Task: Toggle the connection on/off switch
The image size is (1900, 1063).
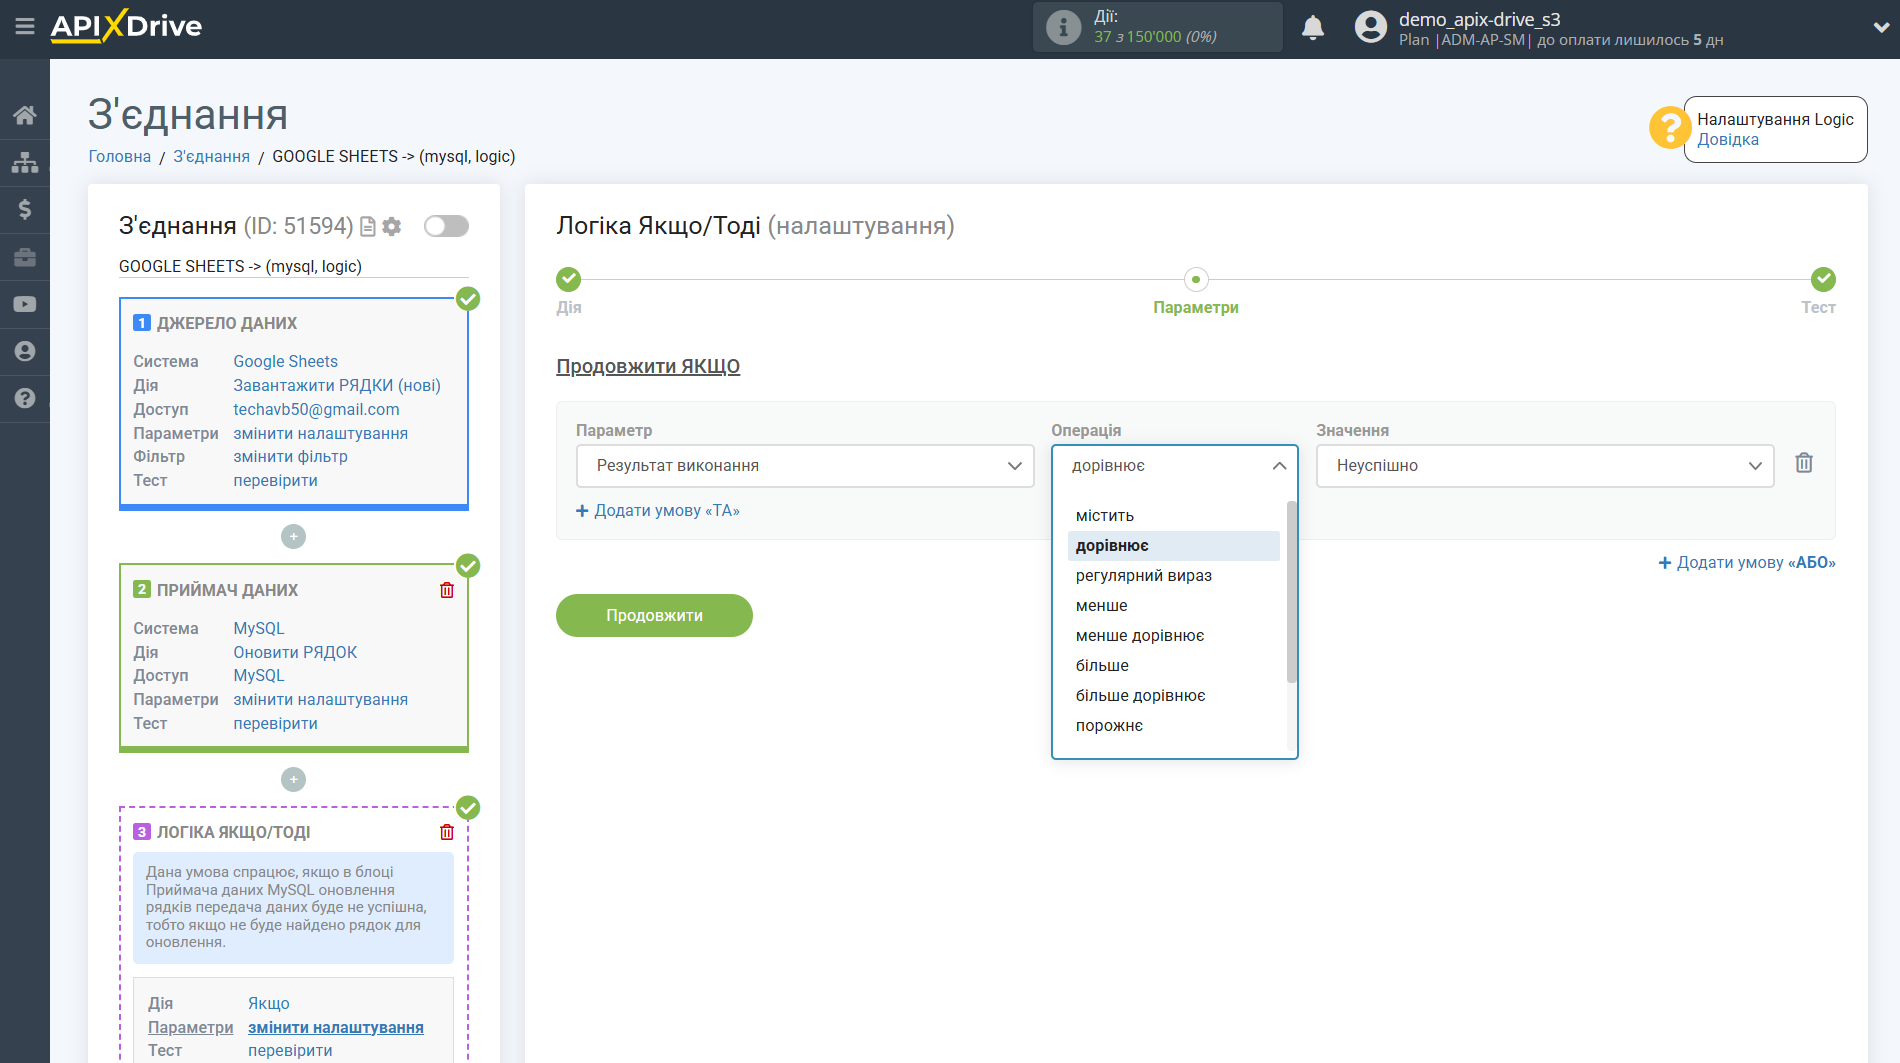Action: pos(446,226)
